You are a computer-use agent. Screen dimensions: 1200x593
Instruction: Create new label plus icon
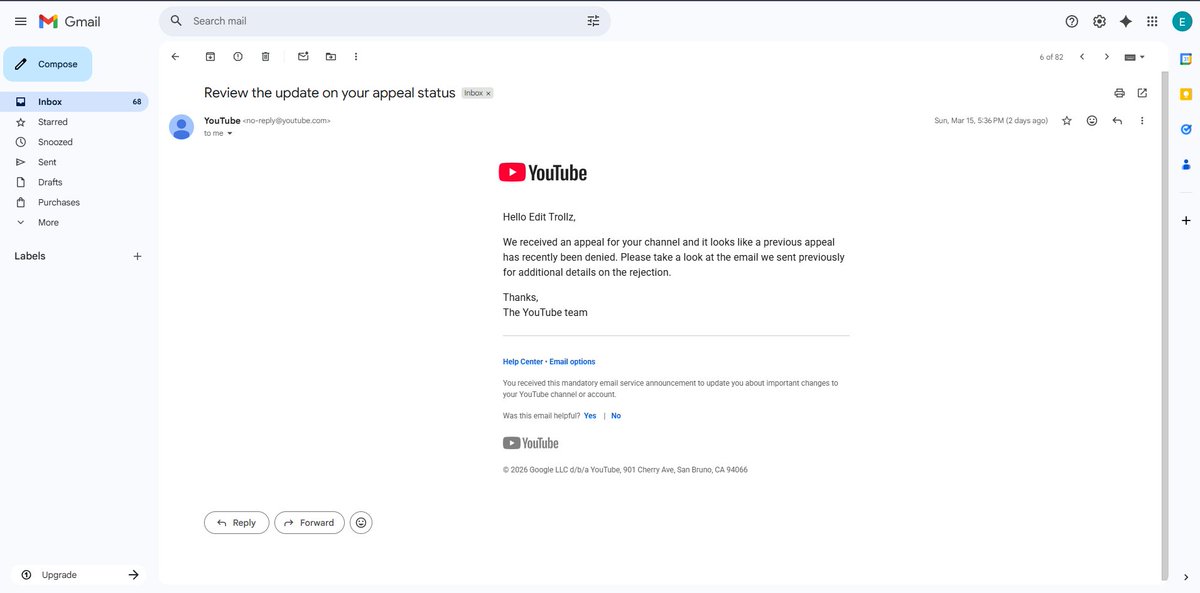(137, 256)
